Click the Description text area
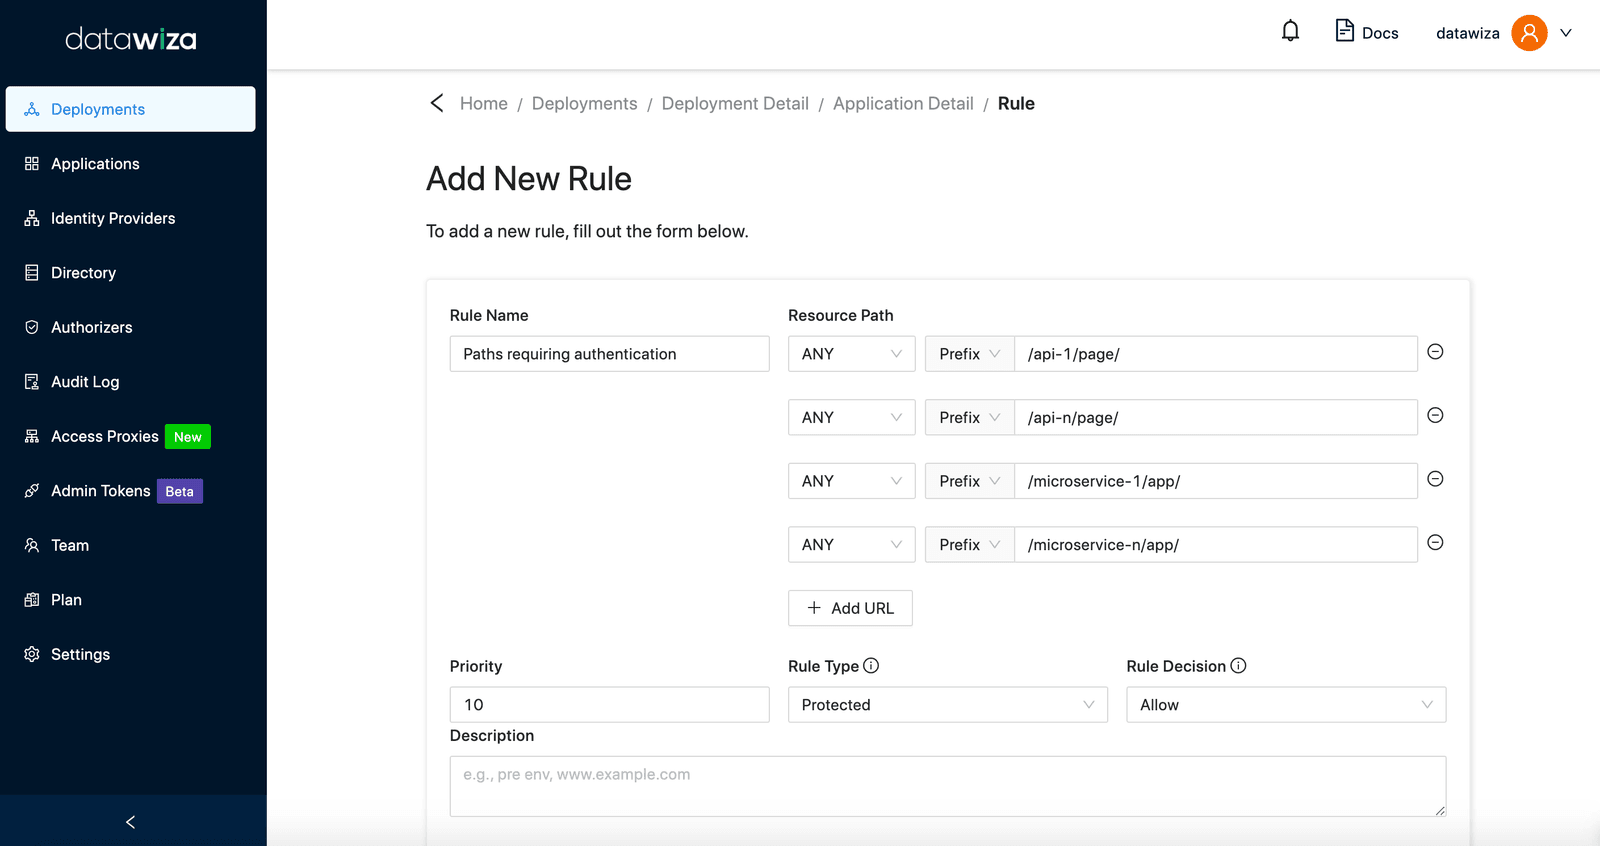 948,786
